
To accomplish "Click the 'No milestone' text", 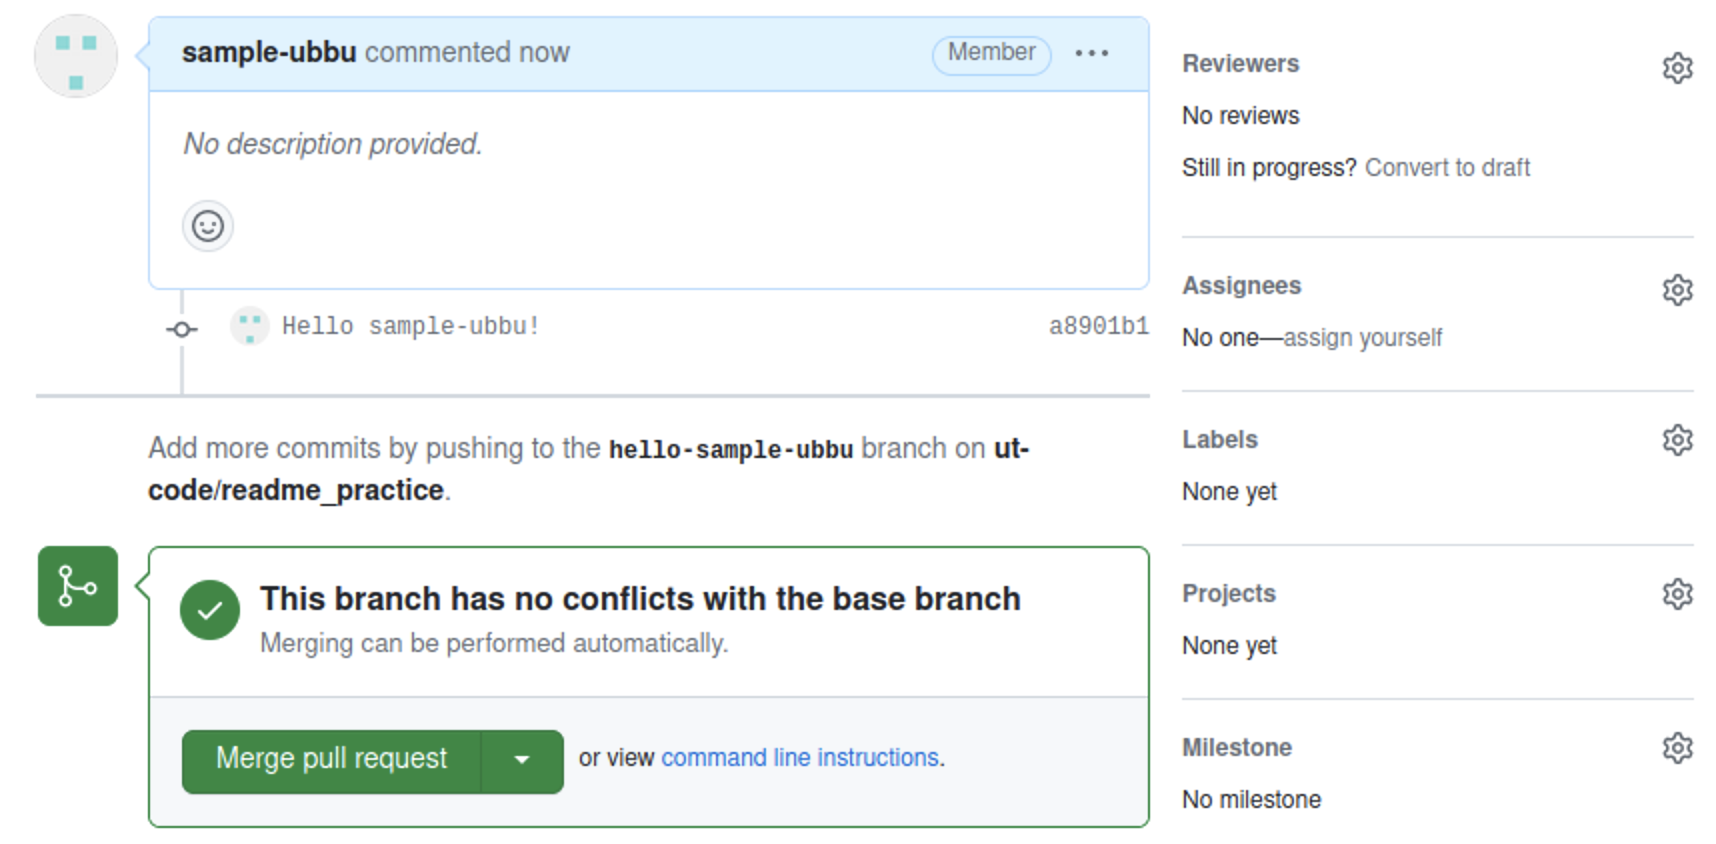I will coord(1251,800).
